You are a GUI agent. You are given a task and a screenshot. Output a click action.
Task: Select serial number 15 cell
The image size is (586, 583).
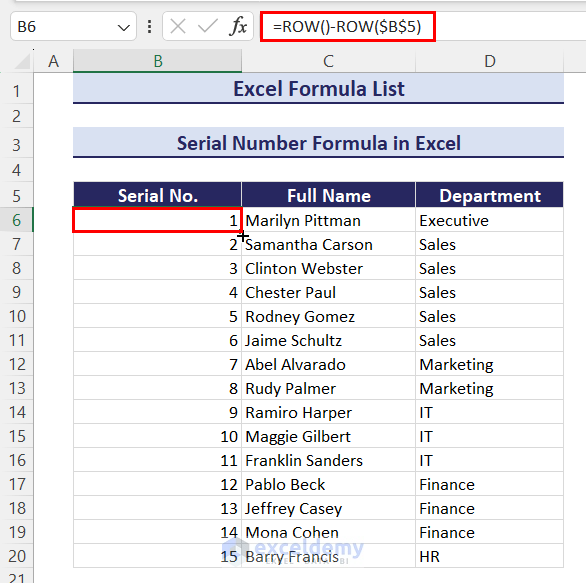pyautogui.click(x=158, y=556)
